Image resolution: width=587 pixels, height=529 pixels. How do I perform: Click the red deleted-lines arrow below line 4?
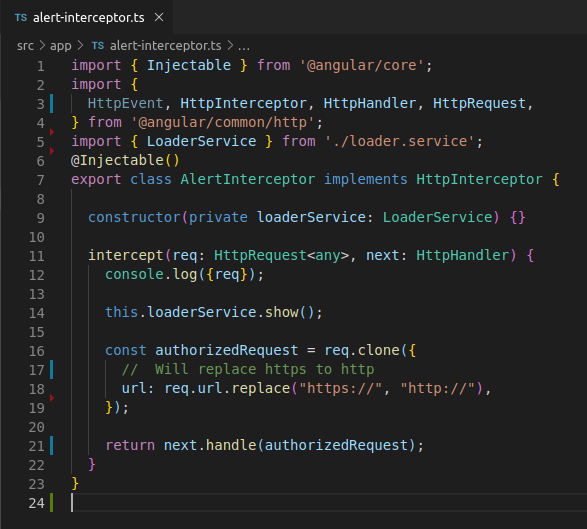tap(52, 132)
